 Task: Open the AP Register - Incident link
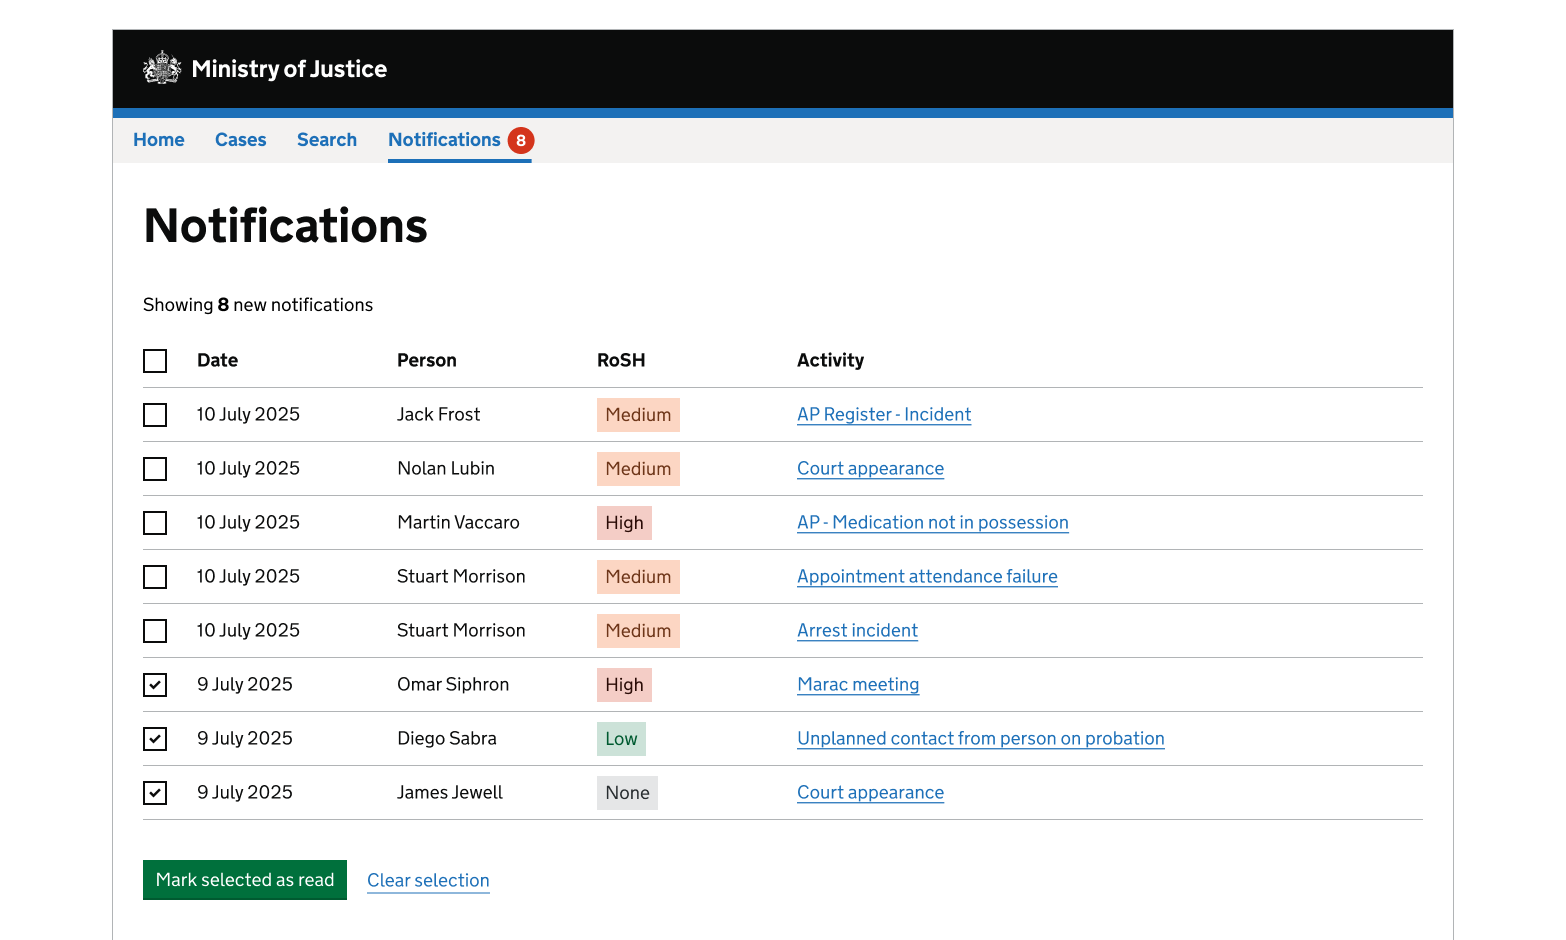point(884,415)
